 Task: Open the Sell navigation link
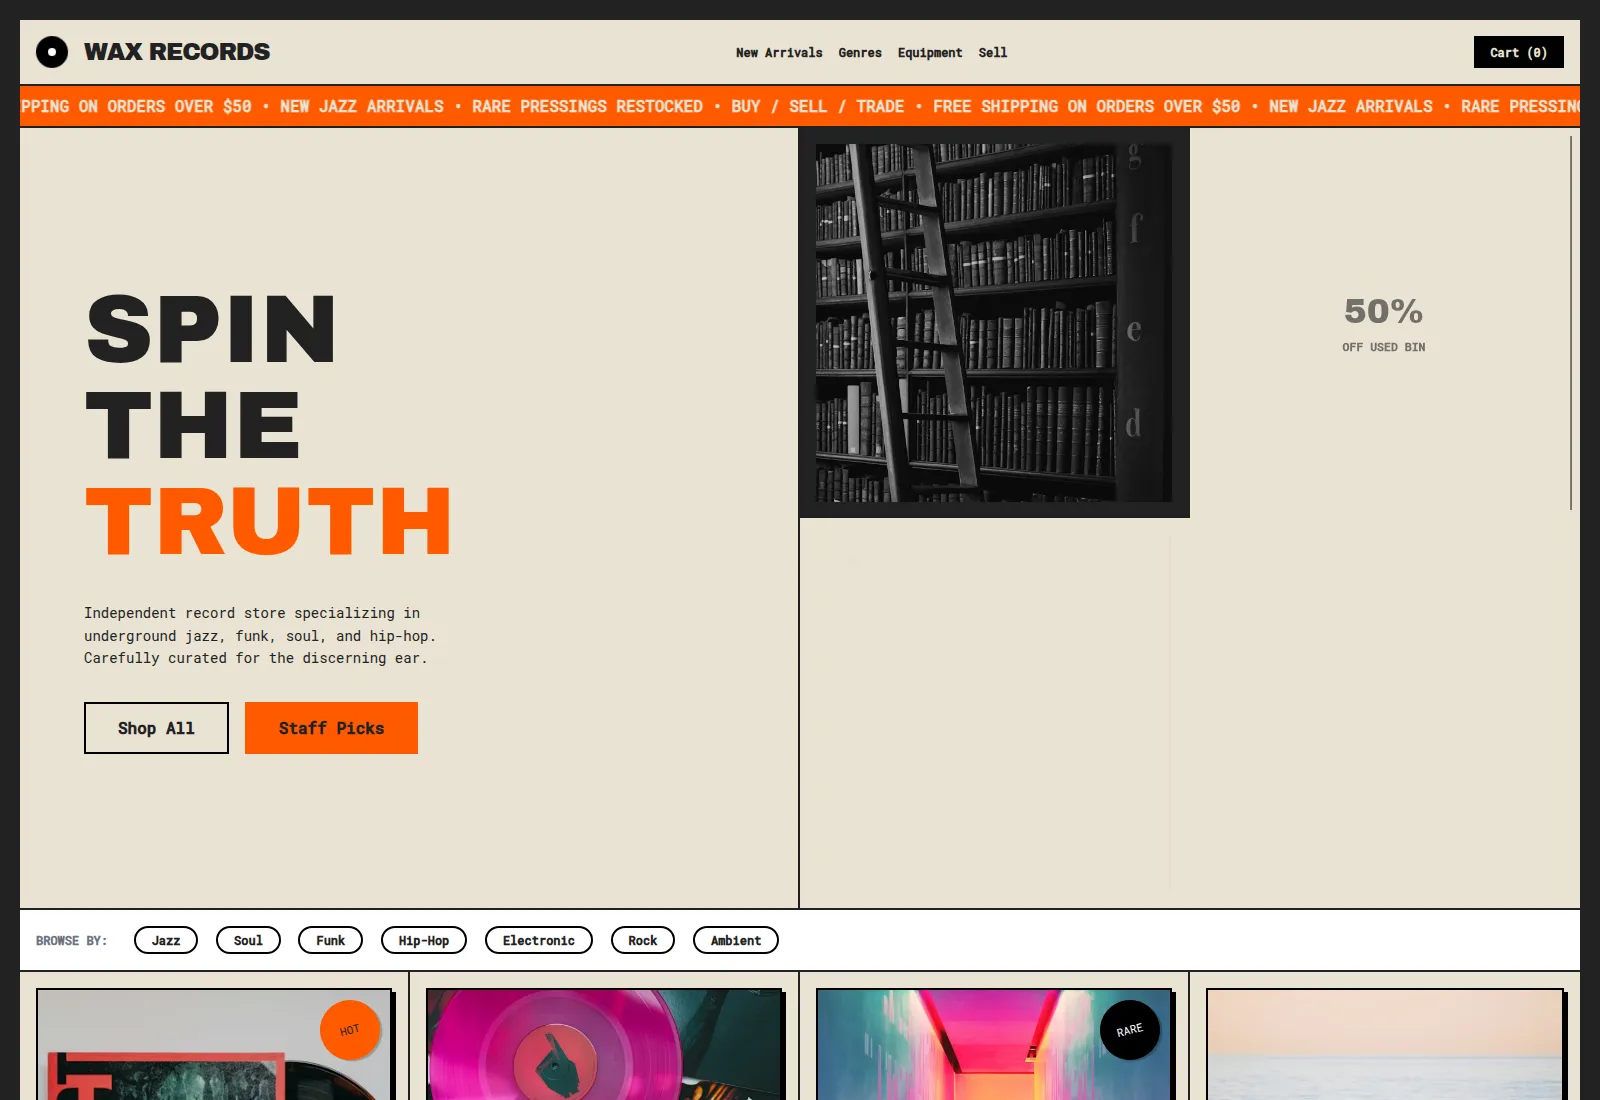(x=993, y=53)
